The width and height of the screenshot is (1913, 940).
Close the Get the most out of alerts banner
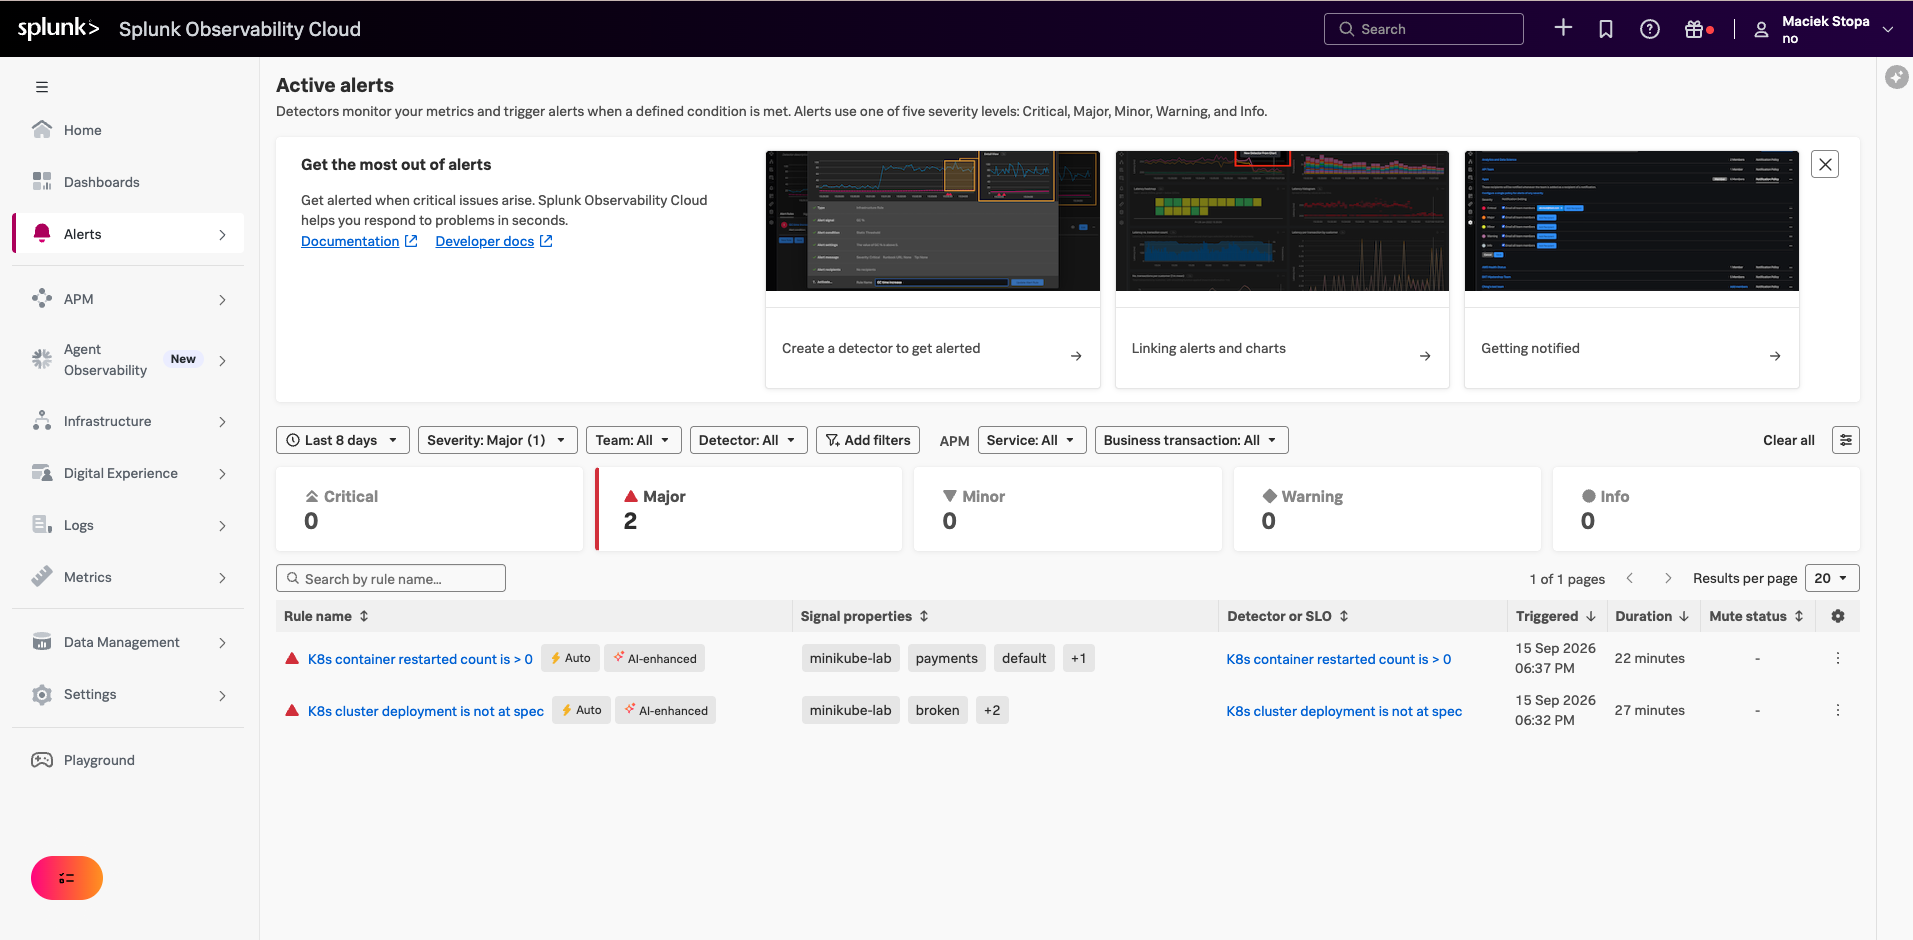tap(1825, 164)
